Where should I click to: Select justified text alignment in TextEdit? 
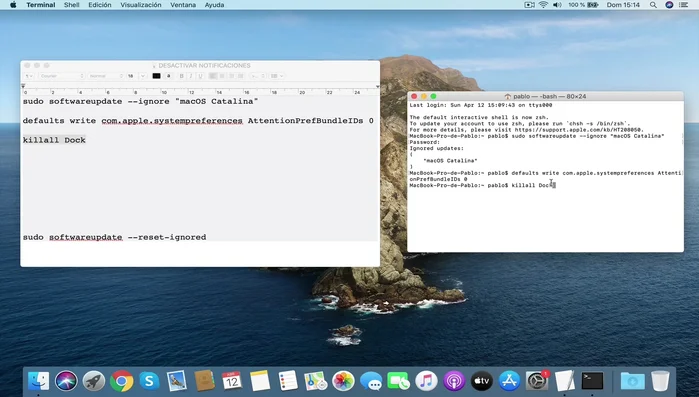[x=240, y=76]
